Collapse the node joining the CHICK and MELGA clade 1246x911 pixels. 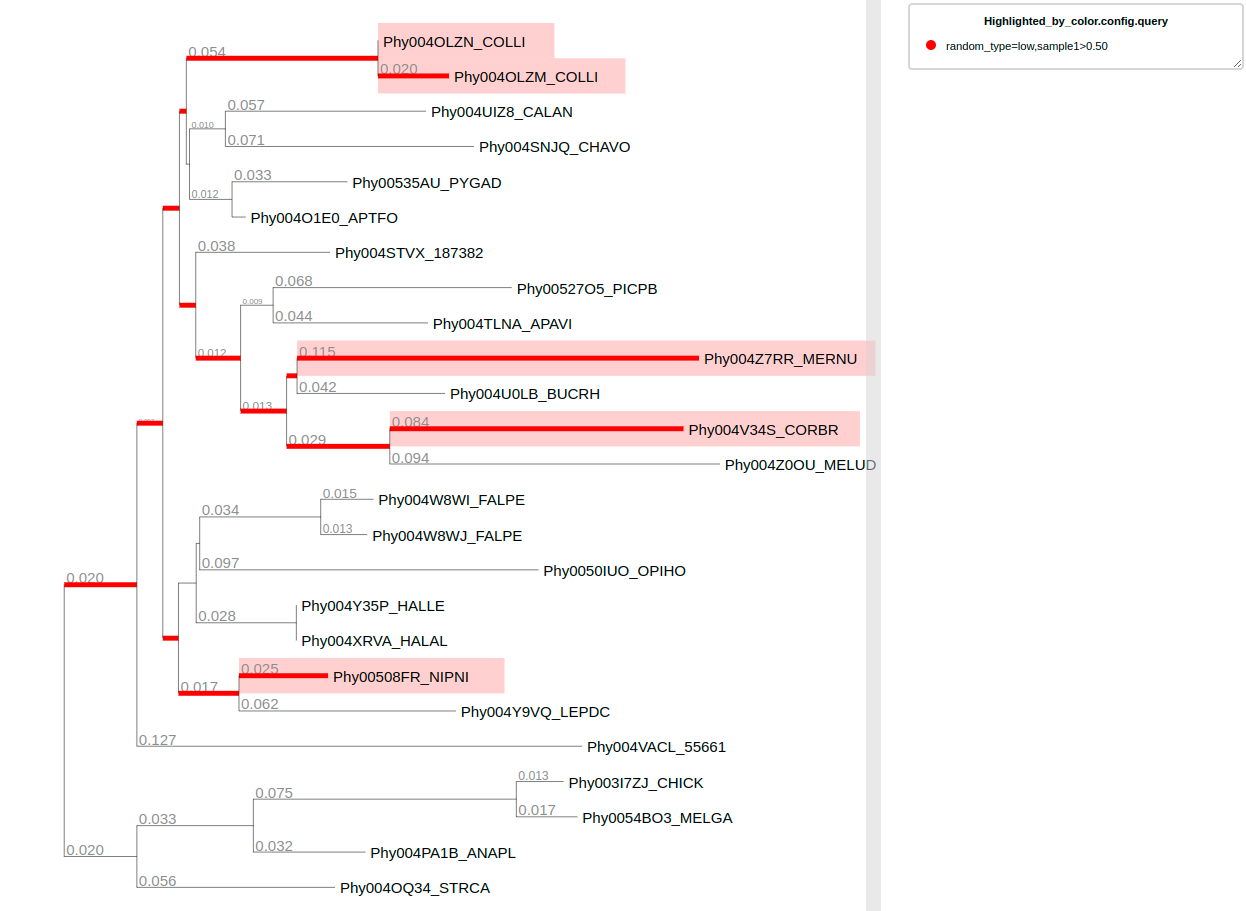pyautogui.click(x=515, y=800)
